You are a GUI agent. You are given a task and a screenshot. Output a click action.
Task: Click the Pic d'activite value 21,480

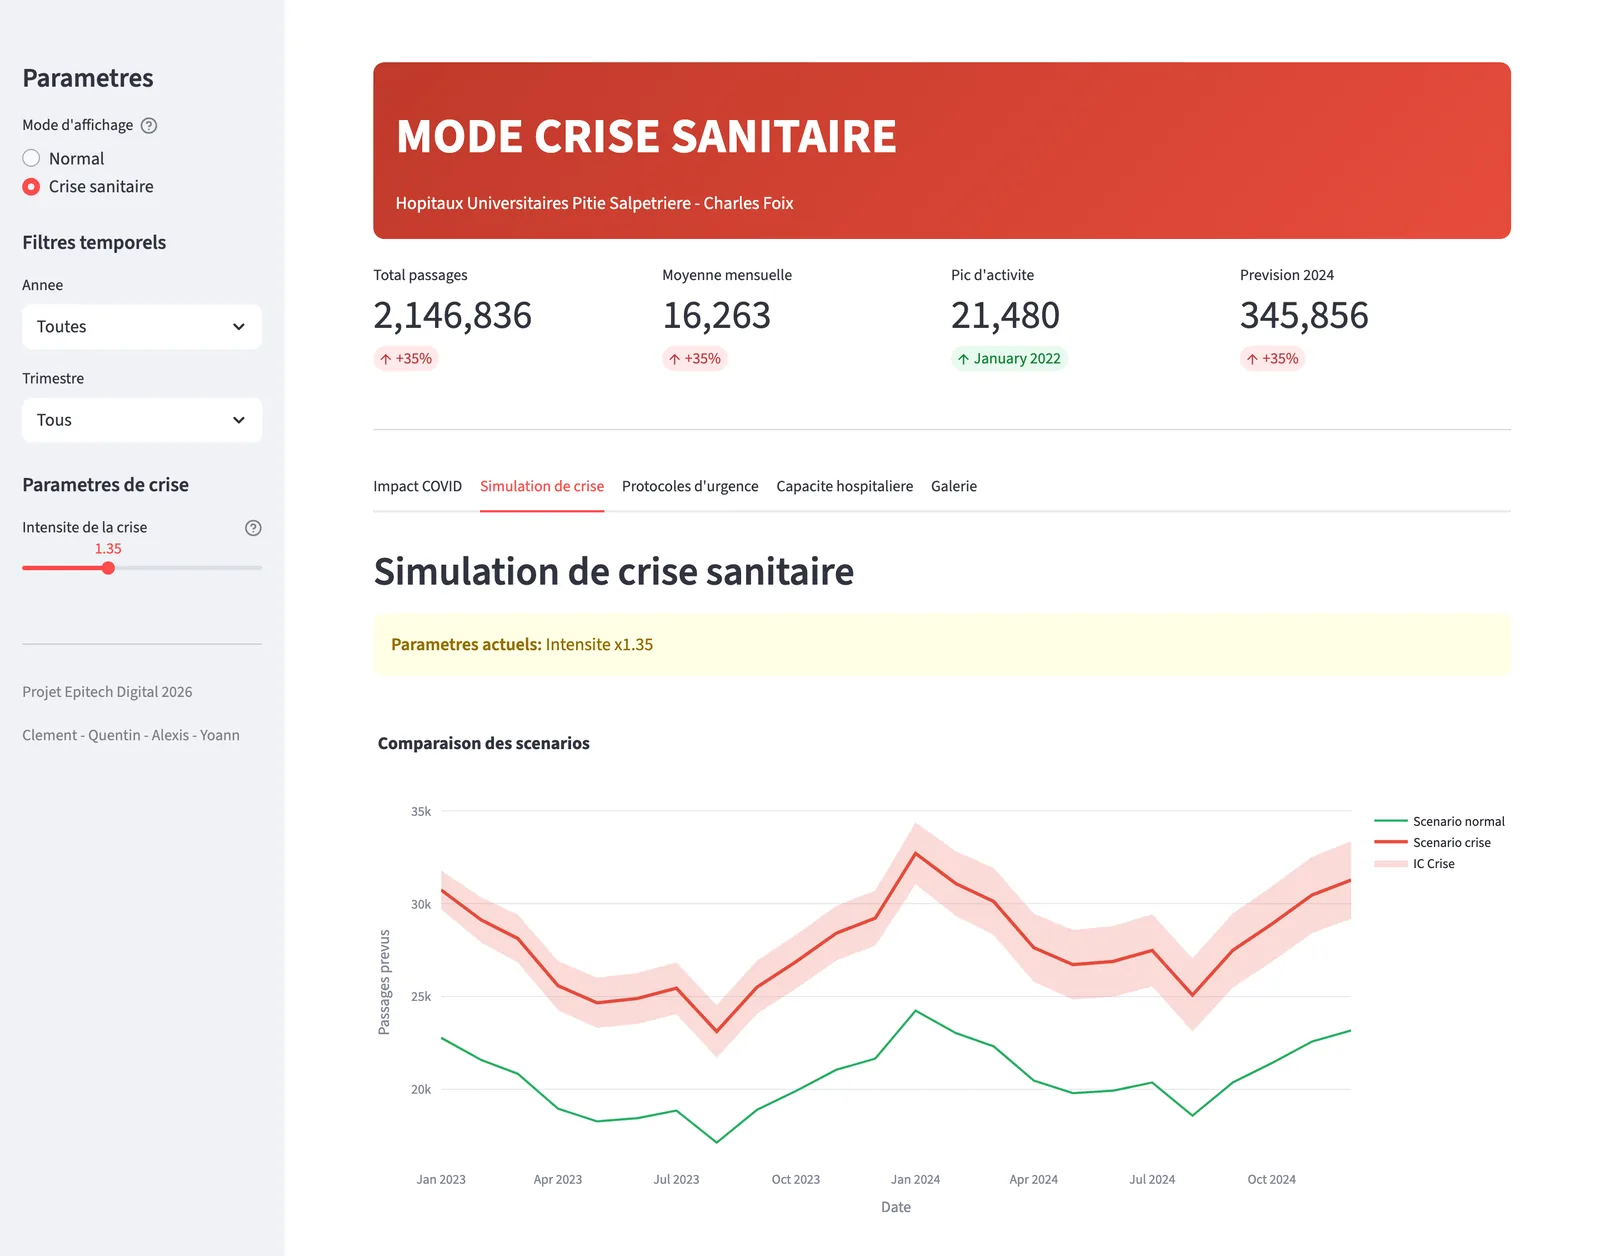click(x=1005, y=316)
